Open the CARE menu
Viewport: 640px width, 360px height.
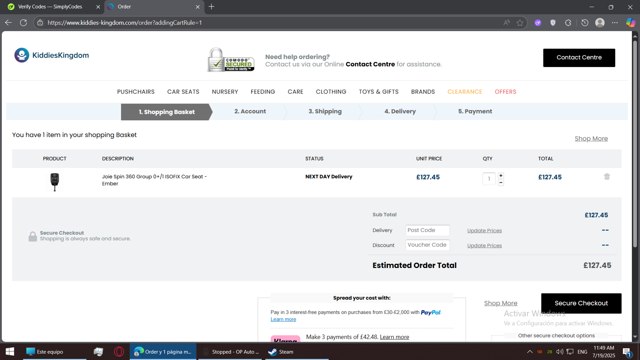point(295,92)
